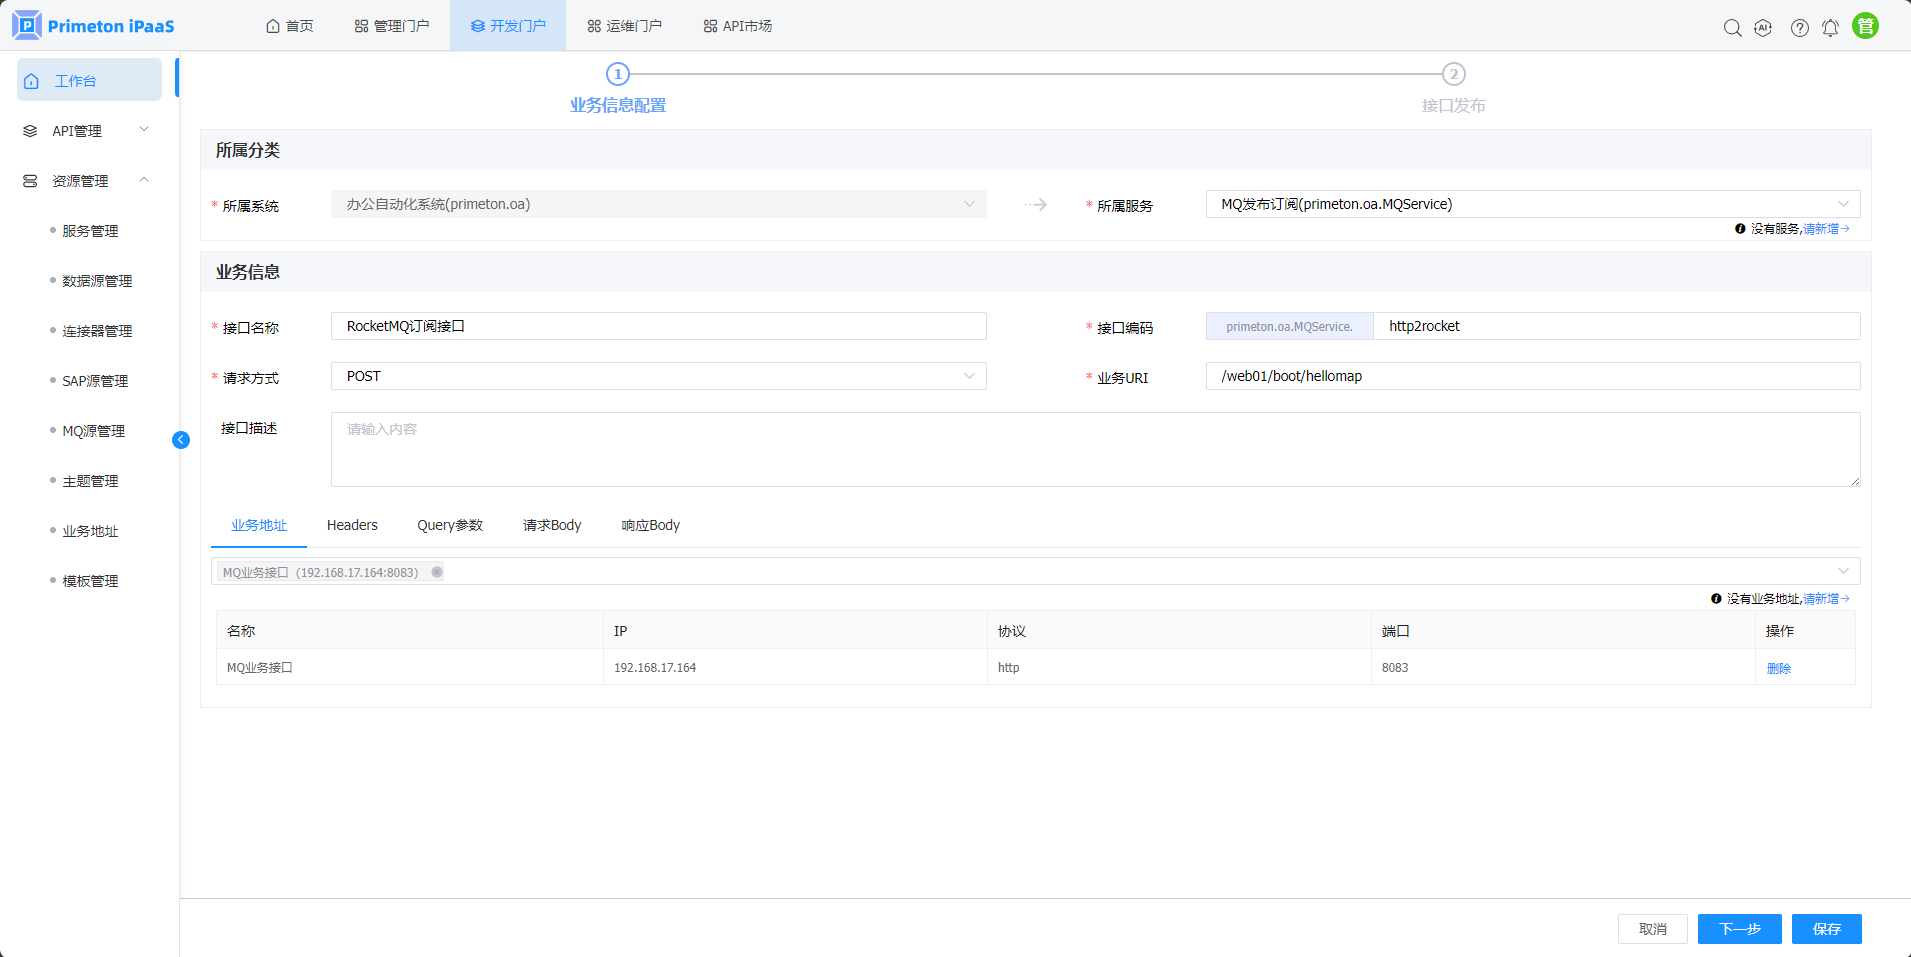Viewport: 1911px width, 957px height.
Task: Click the 接口描述 text area
Action: tap(1095, 450)
